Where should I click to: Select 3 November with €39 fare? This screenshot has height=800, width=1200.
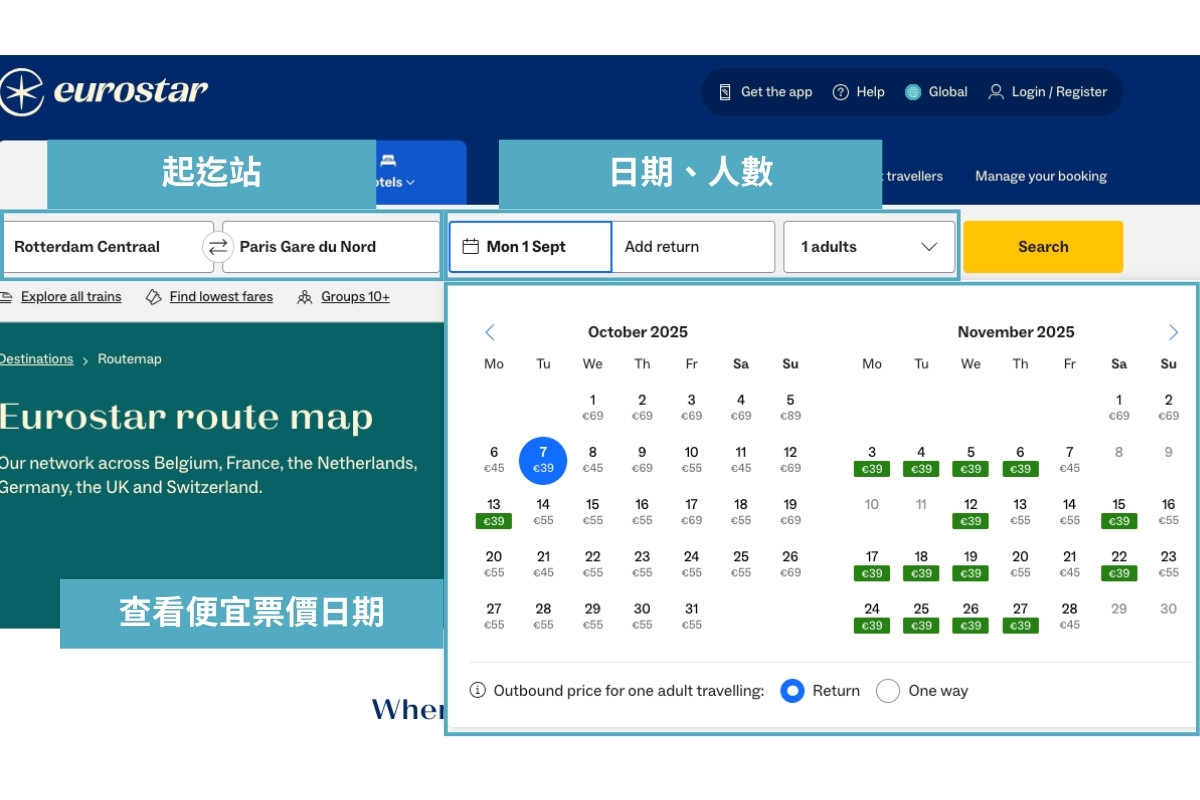tap(872, 460)
